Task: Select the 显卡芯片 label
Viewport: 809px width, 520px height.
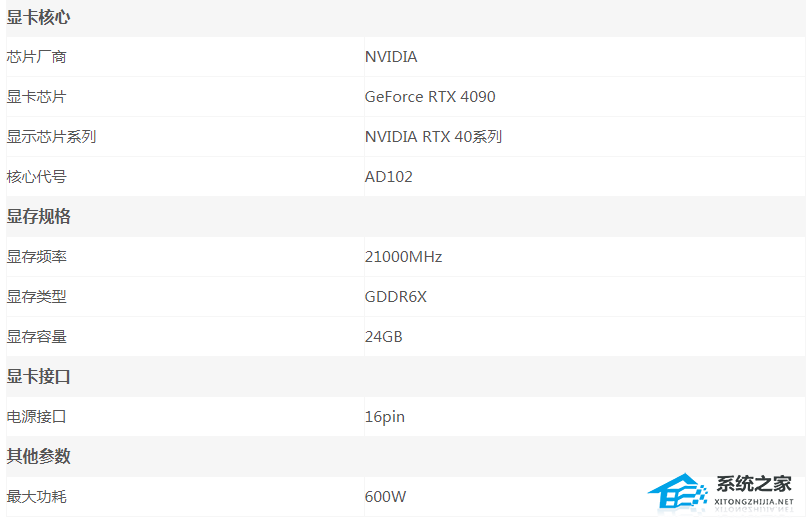Action: (36, 97)
